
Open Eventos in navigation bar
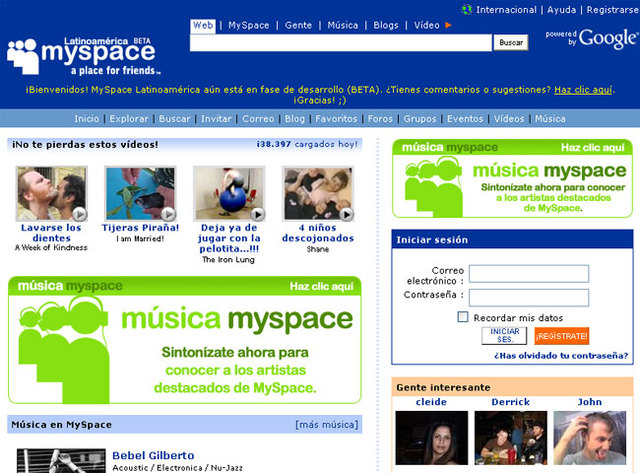coord(465,119)
